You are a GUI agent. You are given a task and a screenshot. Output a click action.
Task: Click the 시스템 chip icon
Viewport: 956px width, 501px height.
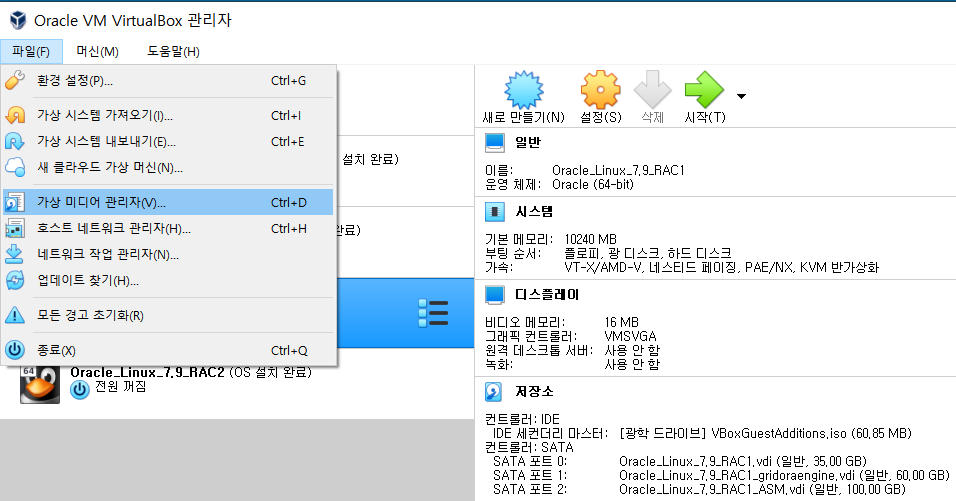(494, 212)
